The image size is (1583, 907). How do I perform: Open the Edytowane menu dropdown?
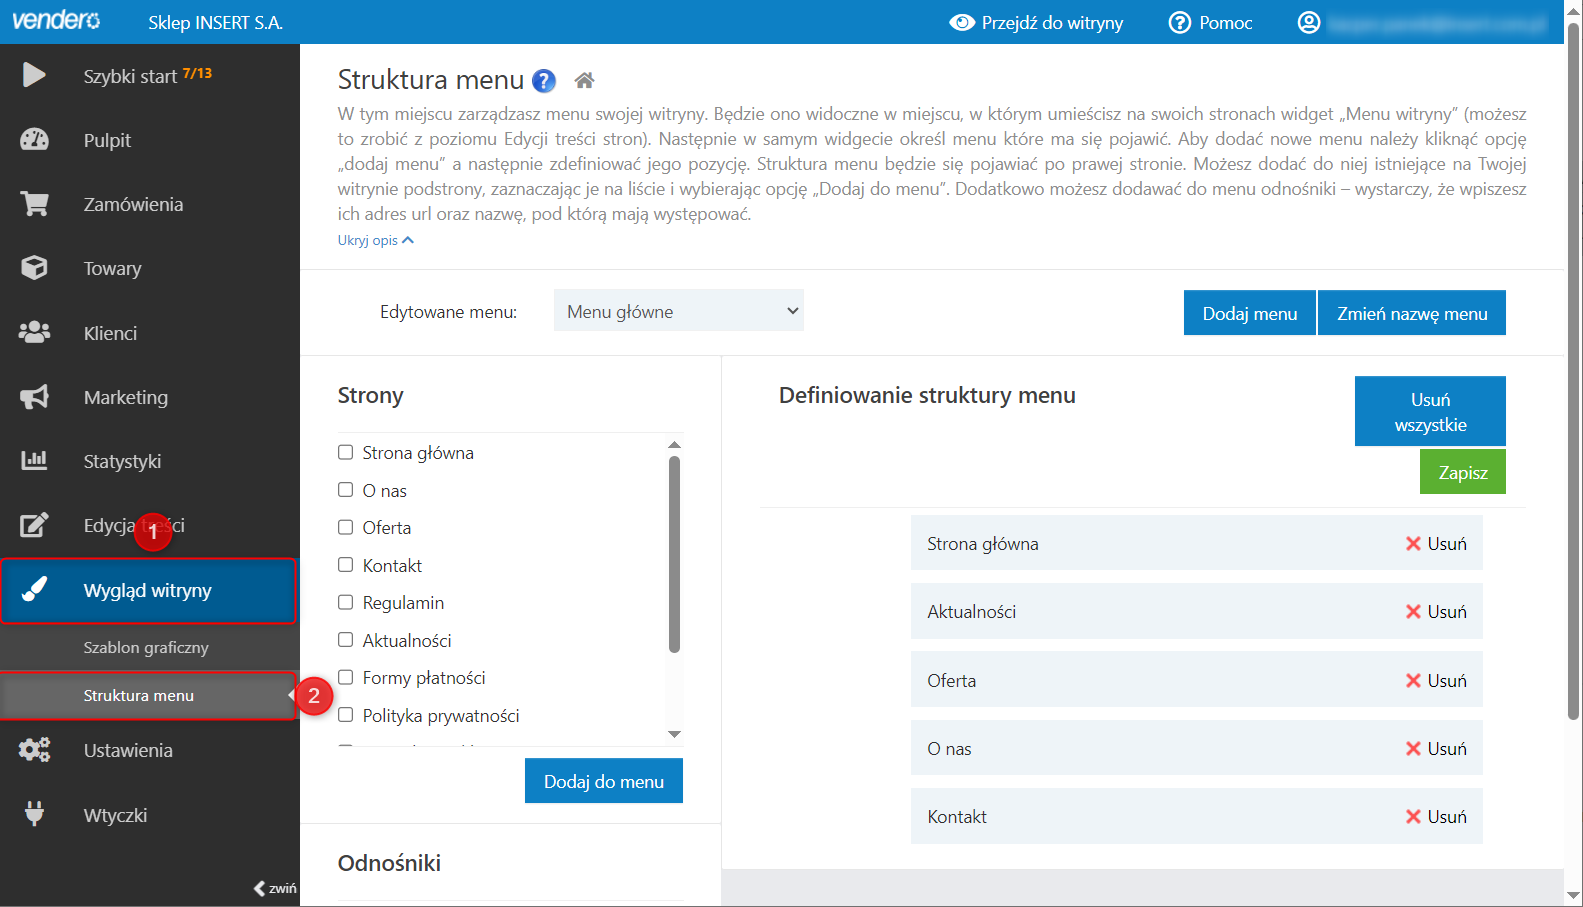(x=679, y=311)
